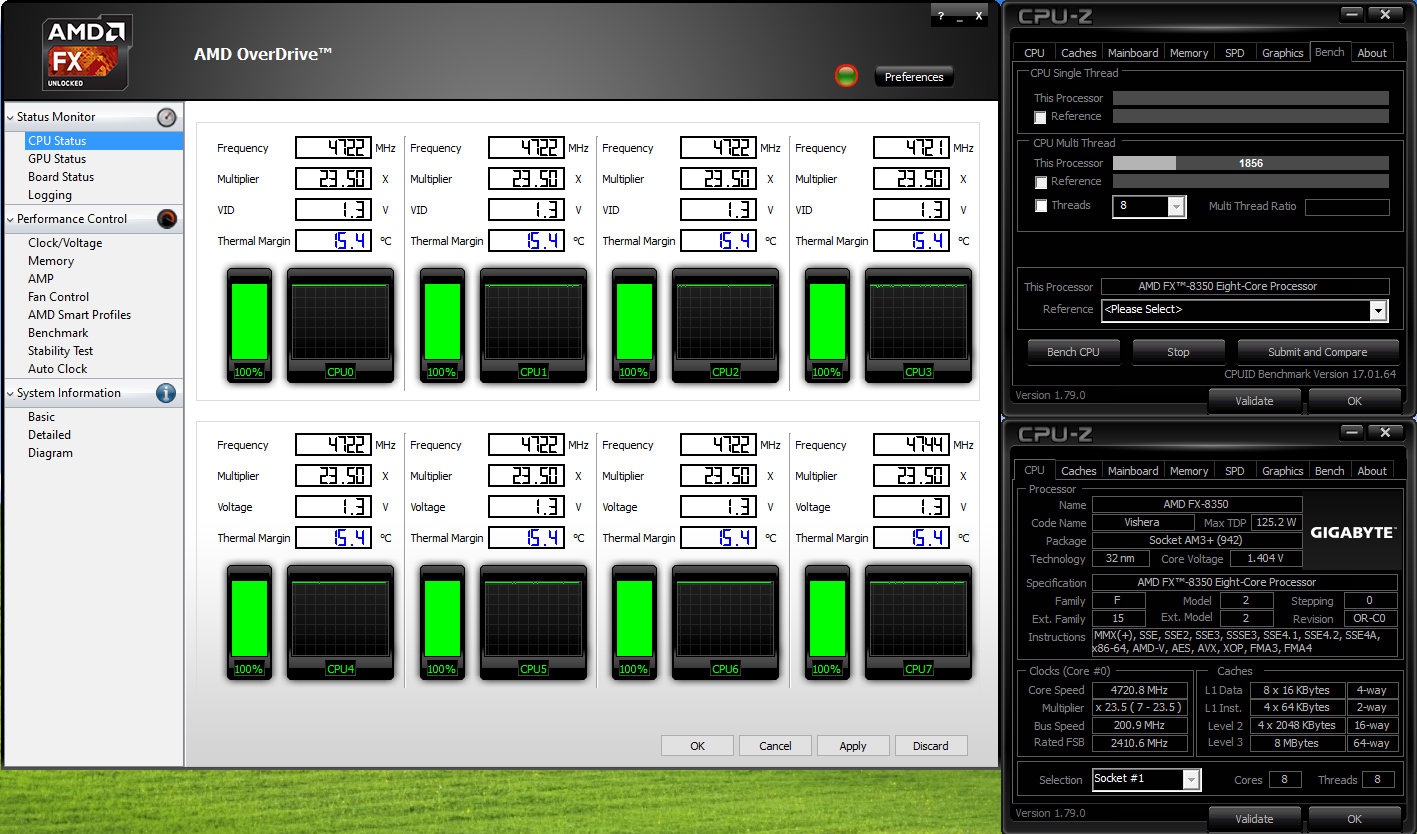Click the System Information blue info icon
This screenshot has width=1417, height=834.
[x=166, y=393]
